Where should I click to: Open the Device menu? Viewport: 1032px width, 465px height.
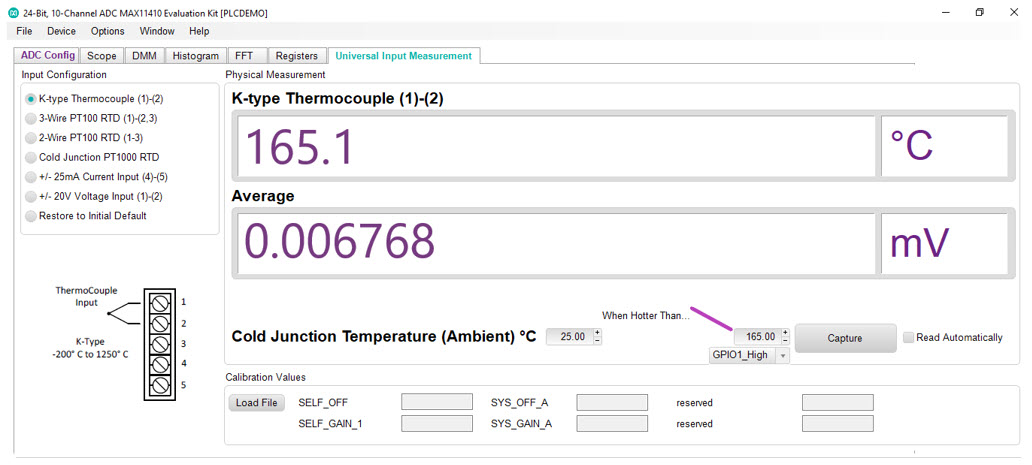[61, 31]
